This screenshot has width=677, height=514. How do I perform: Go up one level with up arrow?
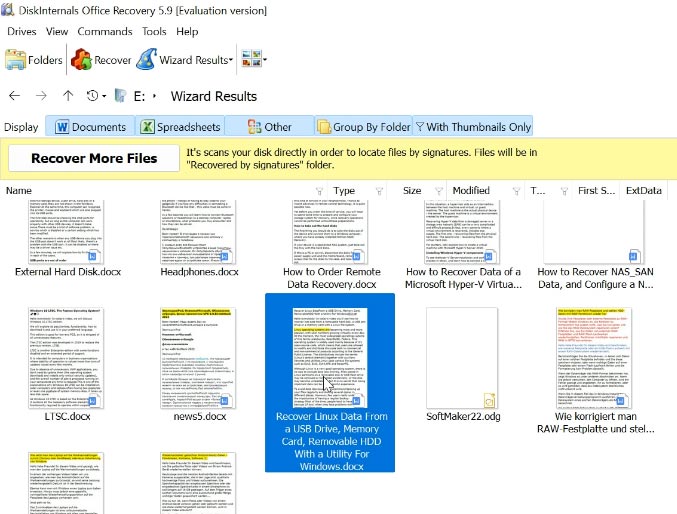click(68, 95)
